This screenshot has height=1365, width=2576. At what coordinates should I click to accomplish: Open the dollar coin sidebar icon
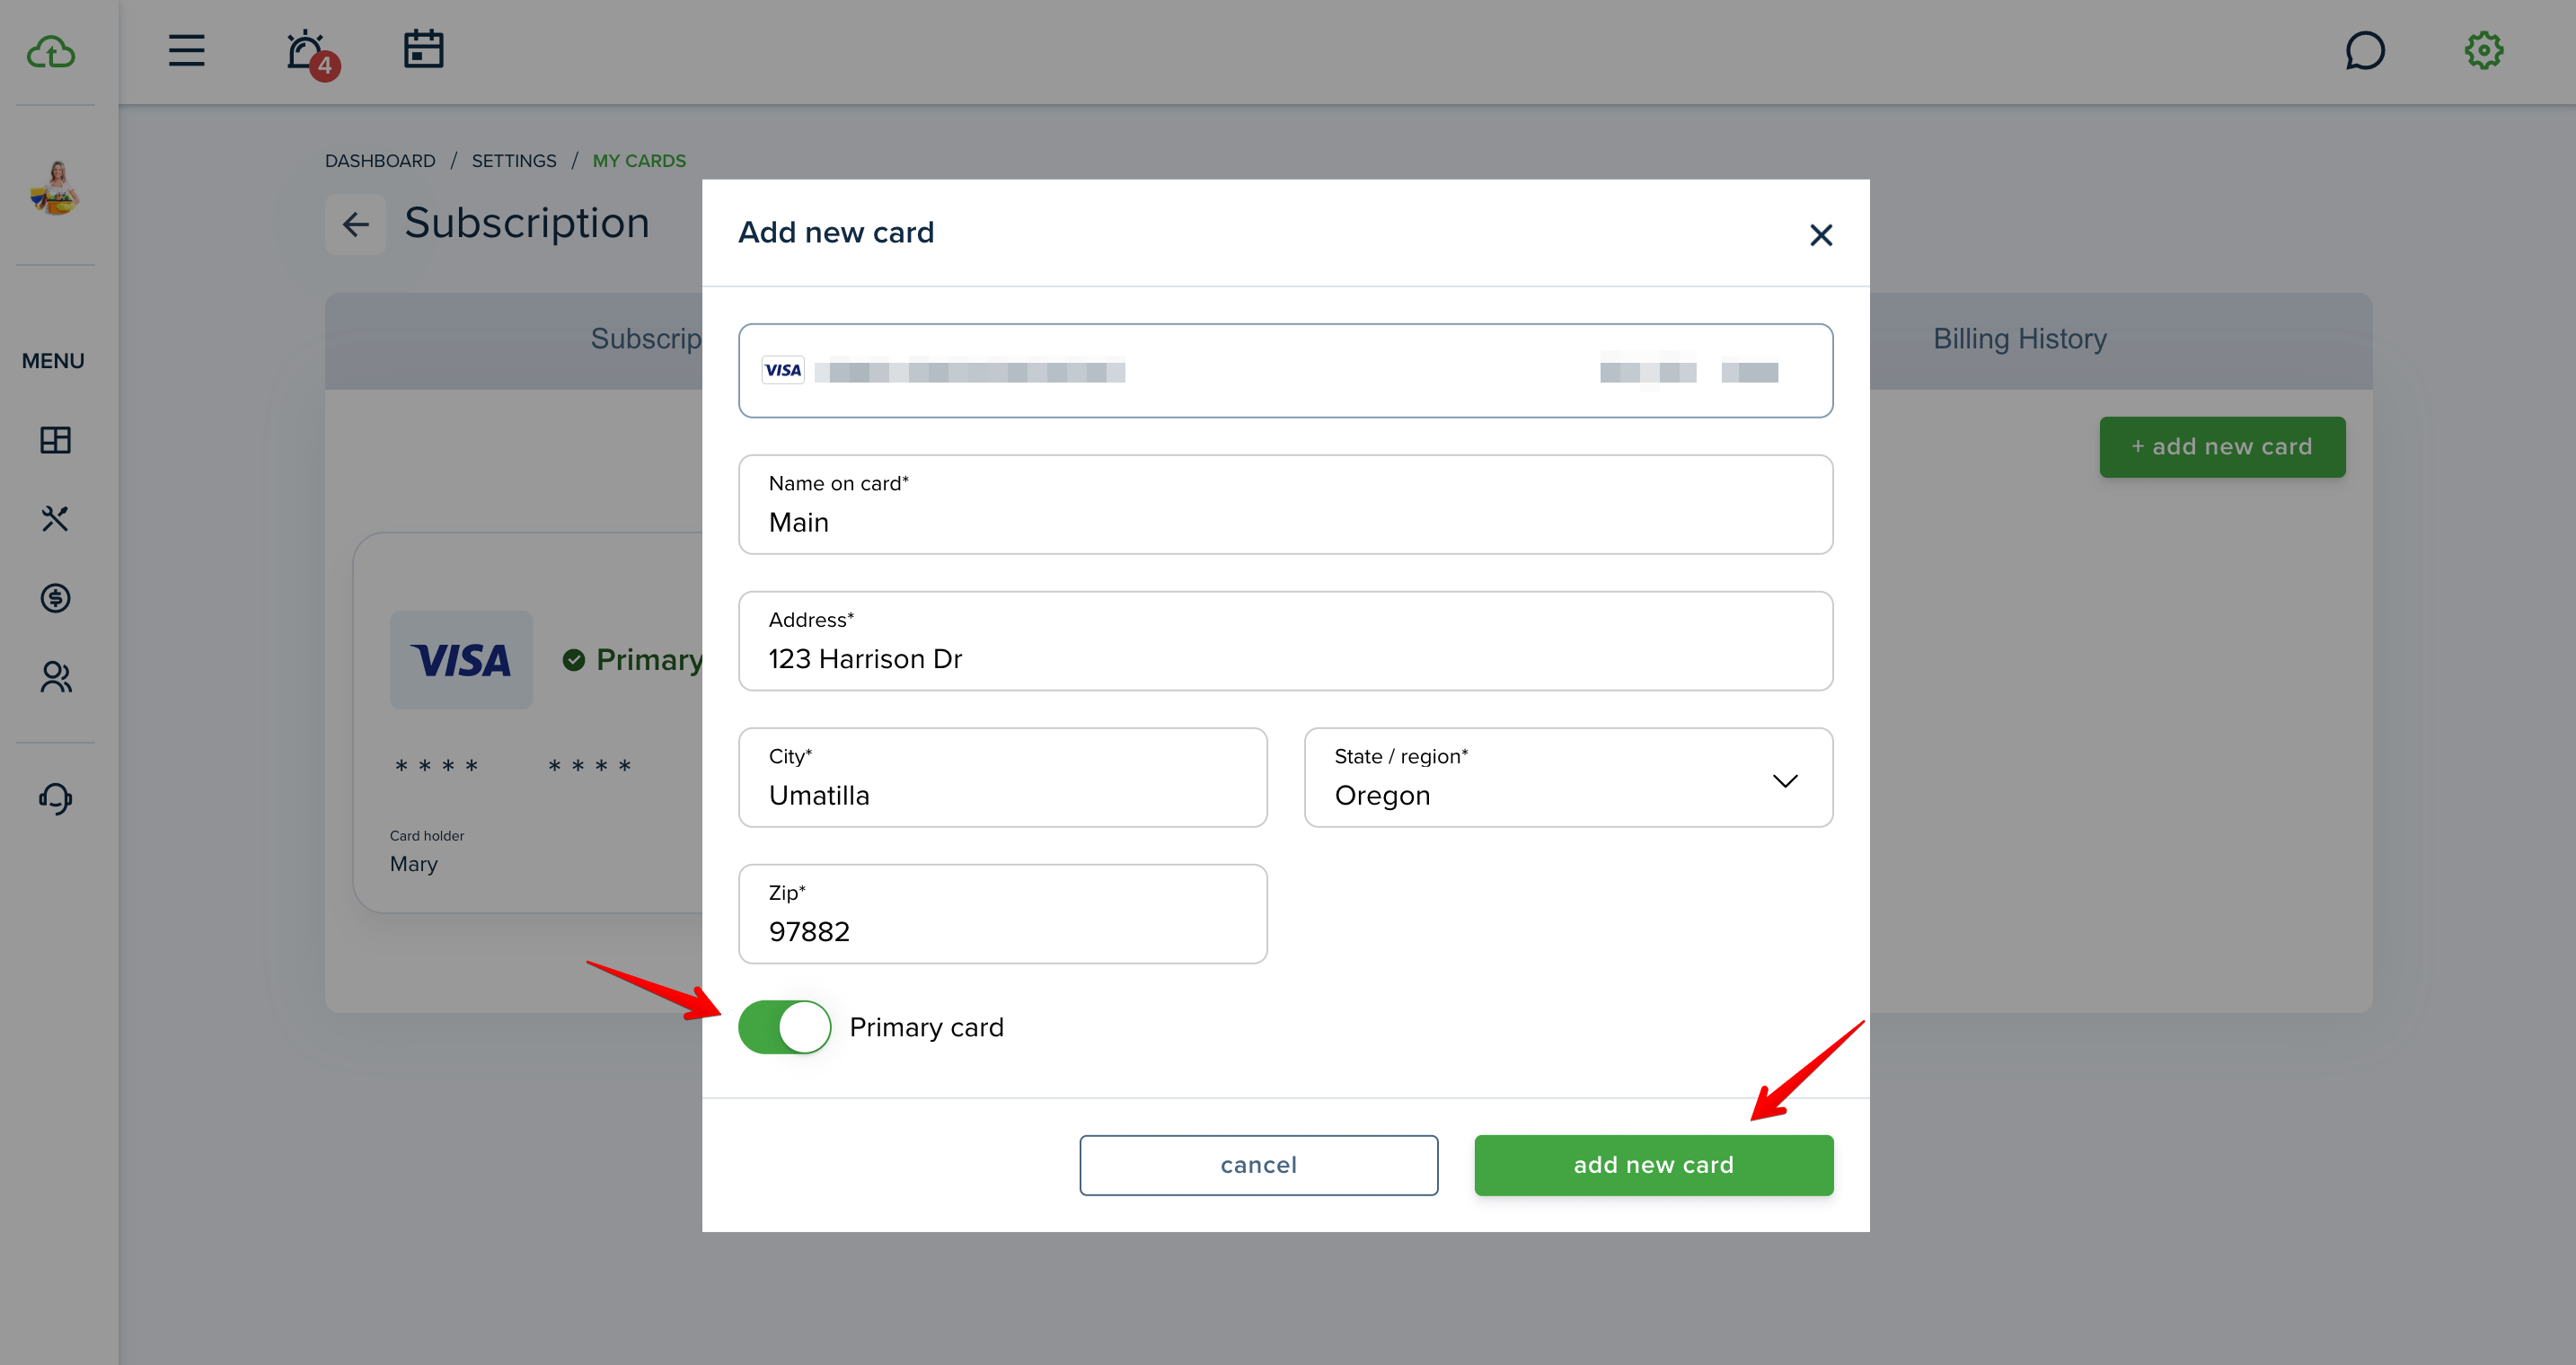[55, 598]
